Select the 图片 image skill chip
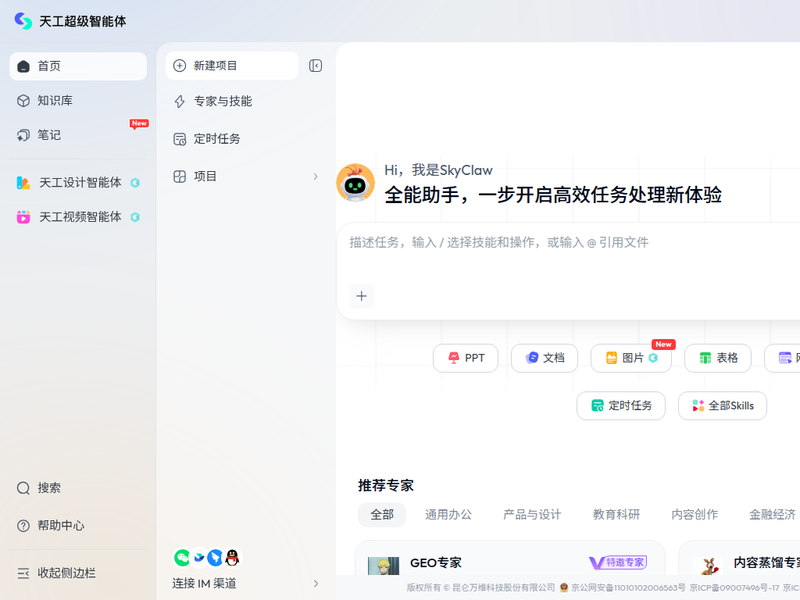Viewport: 800px width, 600px height. click(x=631, y=358)
